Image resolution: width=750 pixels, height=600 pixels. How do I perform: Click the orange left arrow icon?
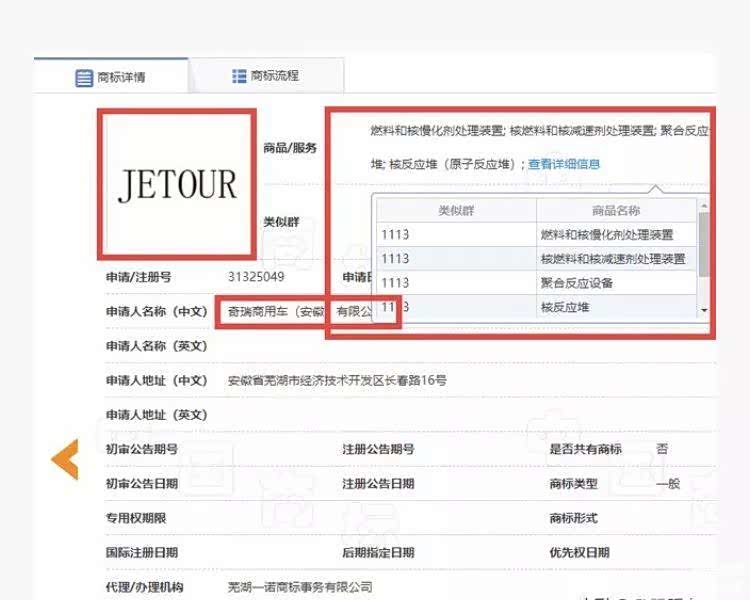click(x=65, y=458)
